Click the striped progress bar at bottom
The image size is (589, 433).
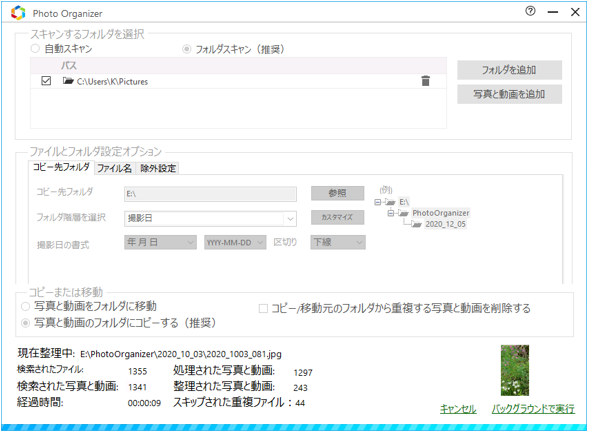pyautogui.click(x=294, y=427)
